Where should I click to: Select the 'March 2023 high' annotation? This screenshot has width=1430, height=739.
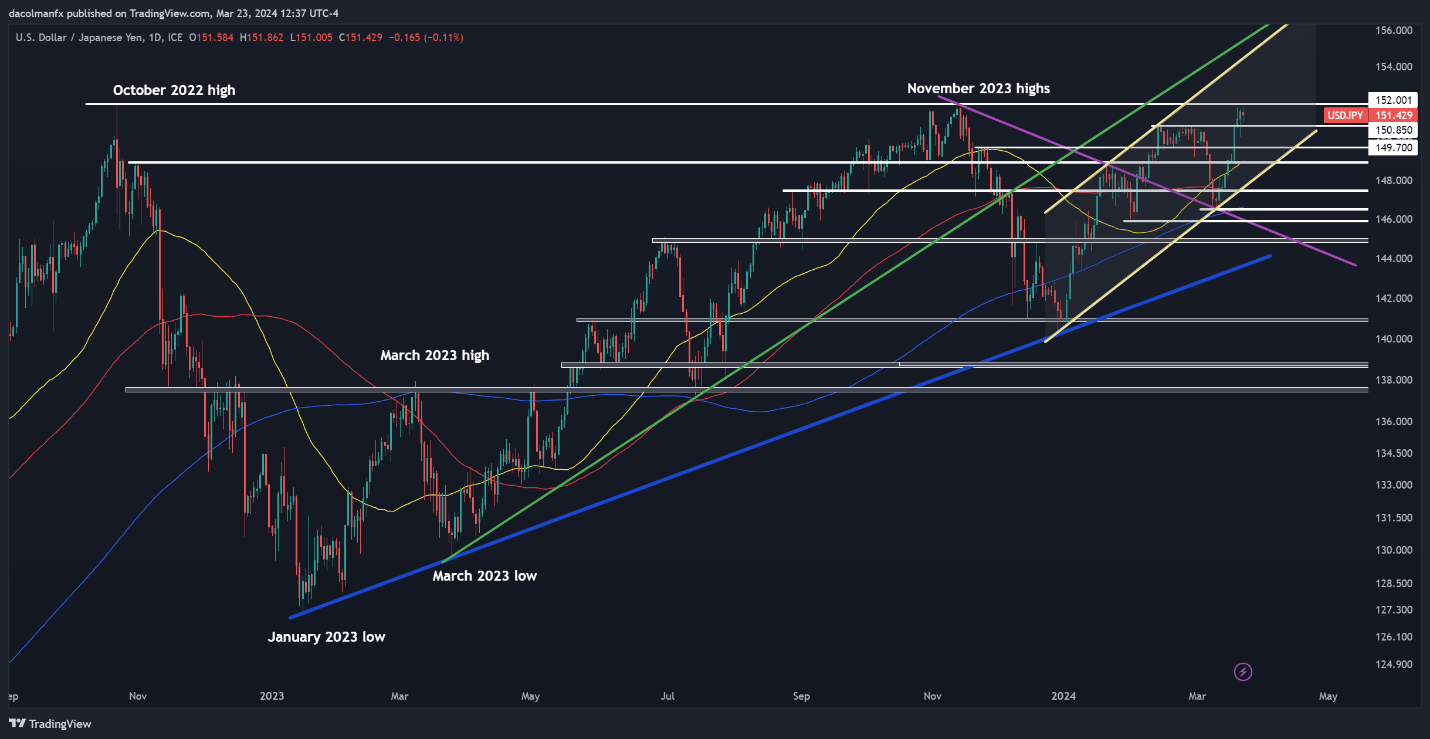(x=435, y=355)
